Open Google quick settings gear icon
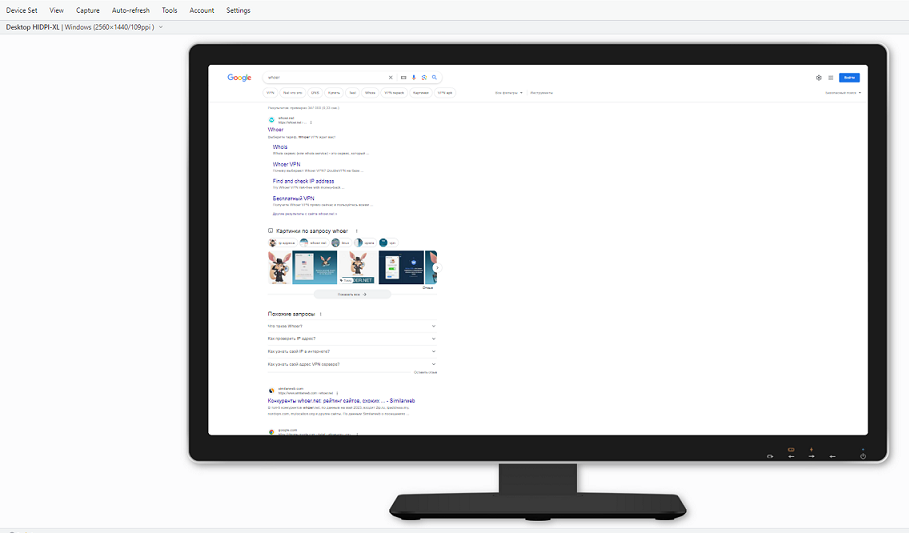Viewport: 909px width, 533px height. tap(818, 77)
